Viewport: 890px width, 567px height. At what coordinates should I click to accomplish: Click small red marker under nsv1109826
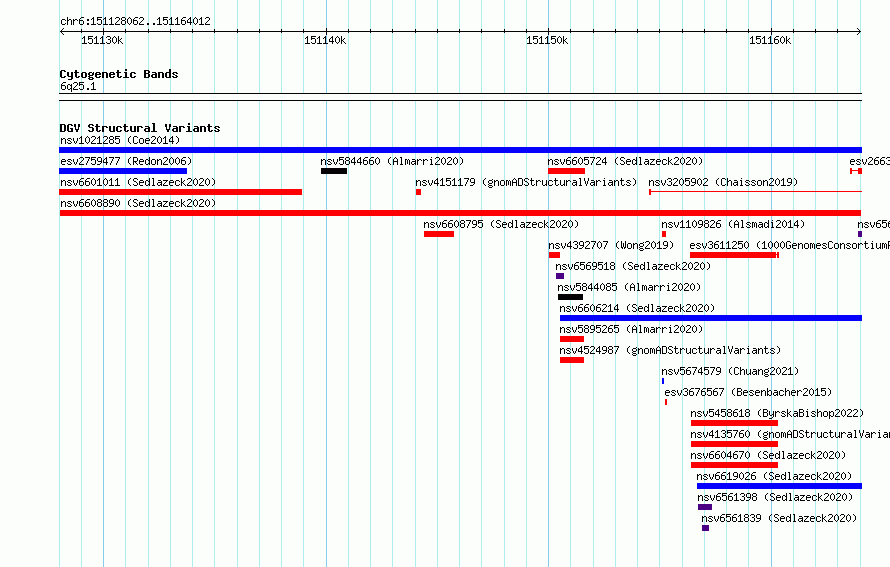pos(664,234)
